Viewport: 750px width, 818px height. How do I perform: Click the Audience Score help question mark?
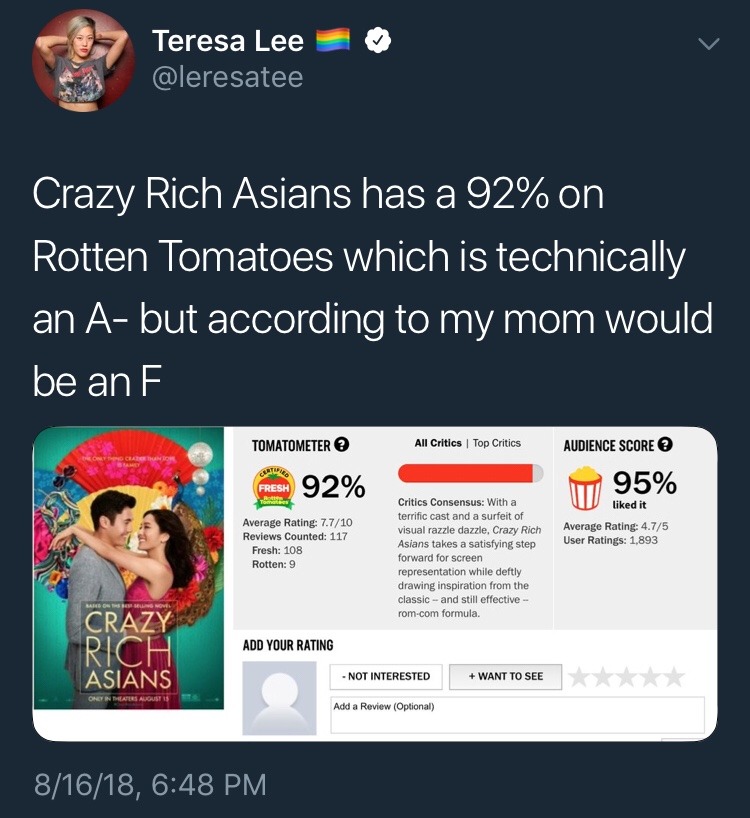(665, 445)
